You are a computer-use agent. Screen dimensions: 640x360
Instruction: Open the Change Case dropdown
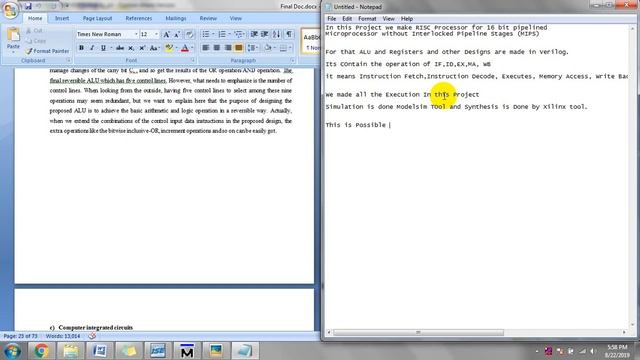pos(154,48)
